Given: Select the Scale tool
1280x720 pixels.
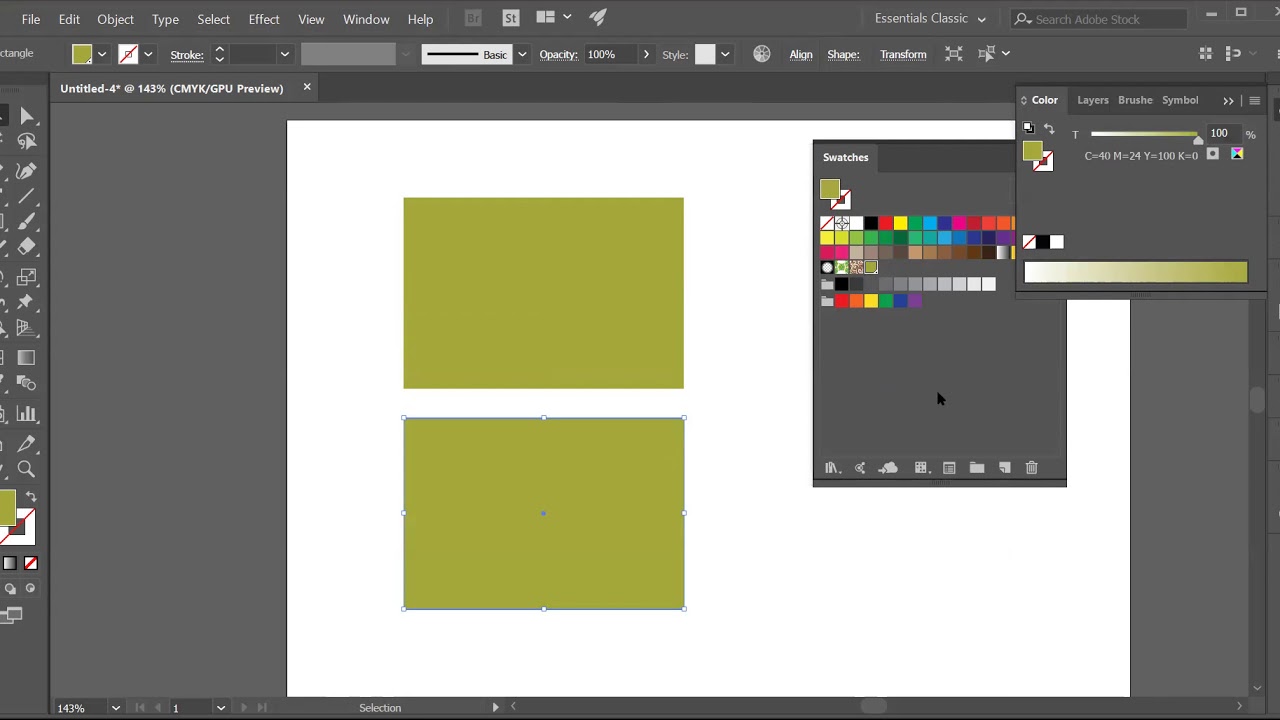Looking at the screenshot, I should pyautogui.click(x=27, y=277).
